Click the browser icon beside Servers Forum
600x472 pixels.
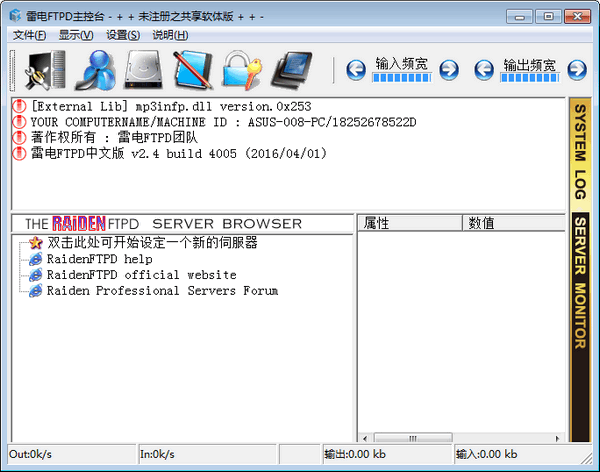(36, 291)
